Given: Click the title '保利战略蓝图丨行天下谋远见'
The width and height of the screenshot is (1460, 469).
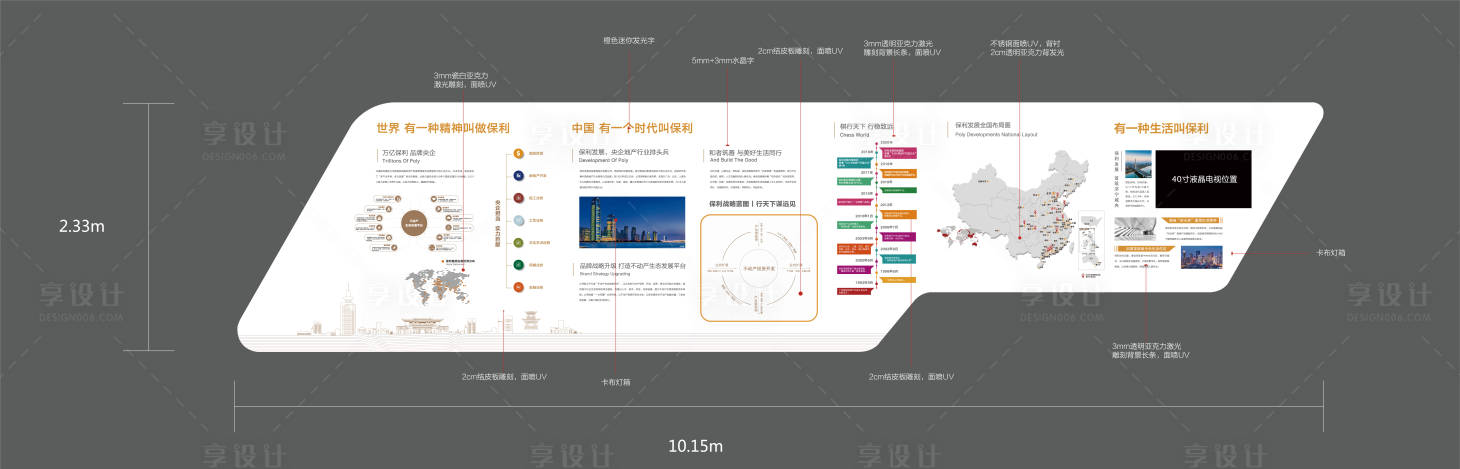Looking at the screenshot, I should point(752,203).
